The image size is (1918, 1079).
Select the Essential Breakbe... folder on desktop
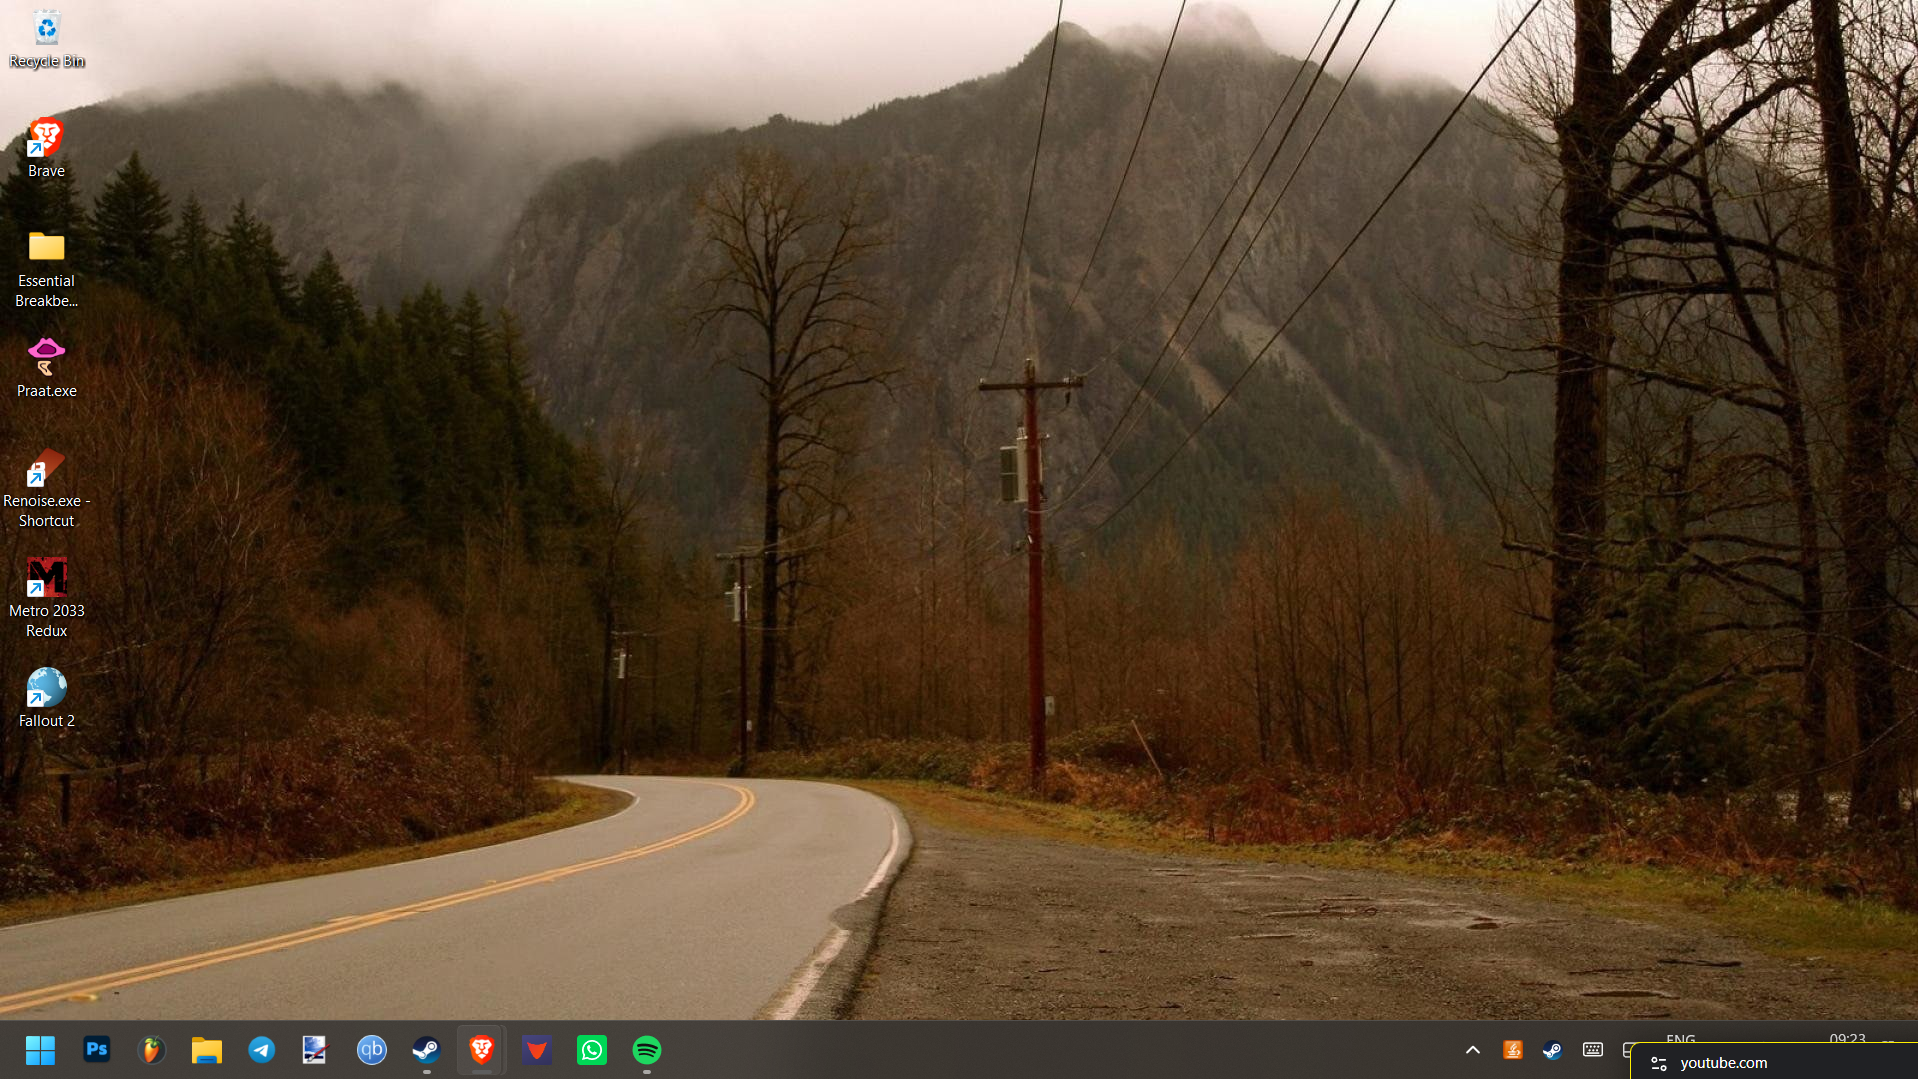coord(46,268)
